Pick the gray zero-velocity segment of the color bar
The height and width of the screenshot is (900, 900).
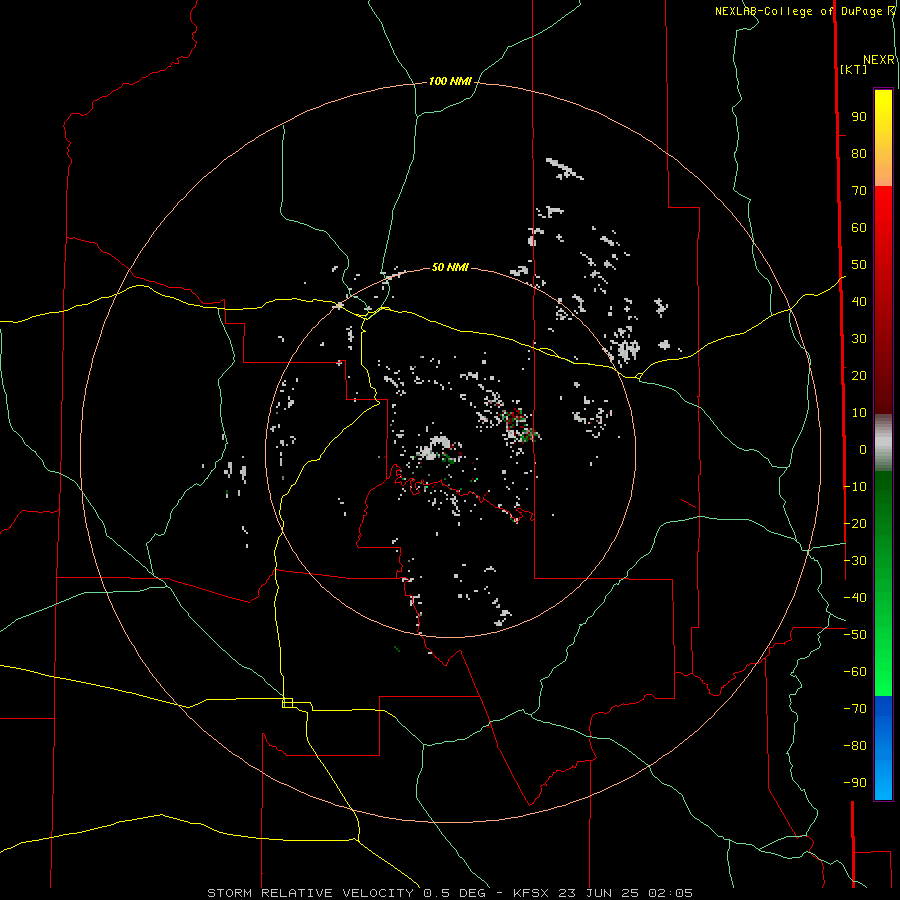[x=883, y=443]
